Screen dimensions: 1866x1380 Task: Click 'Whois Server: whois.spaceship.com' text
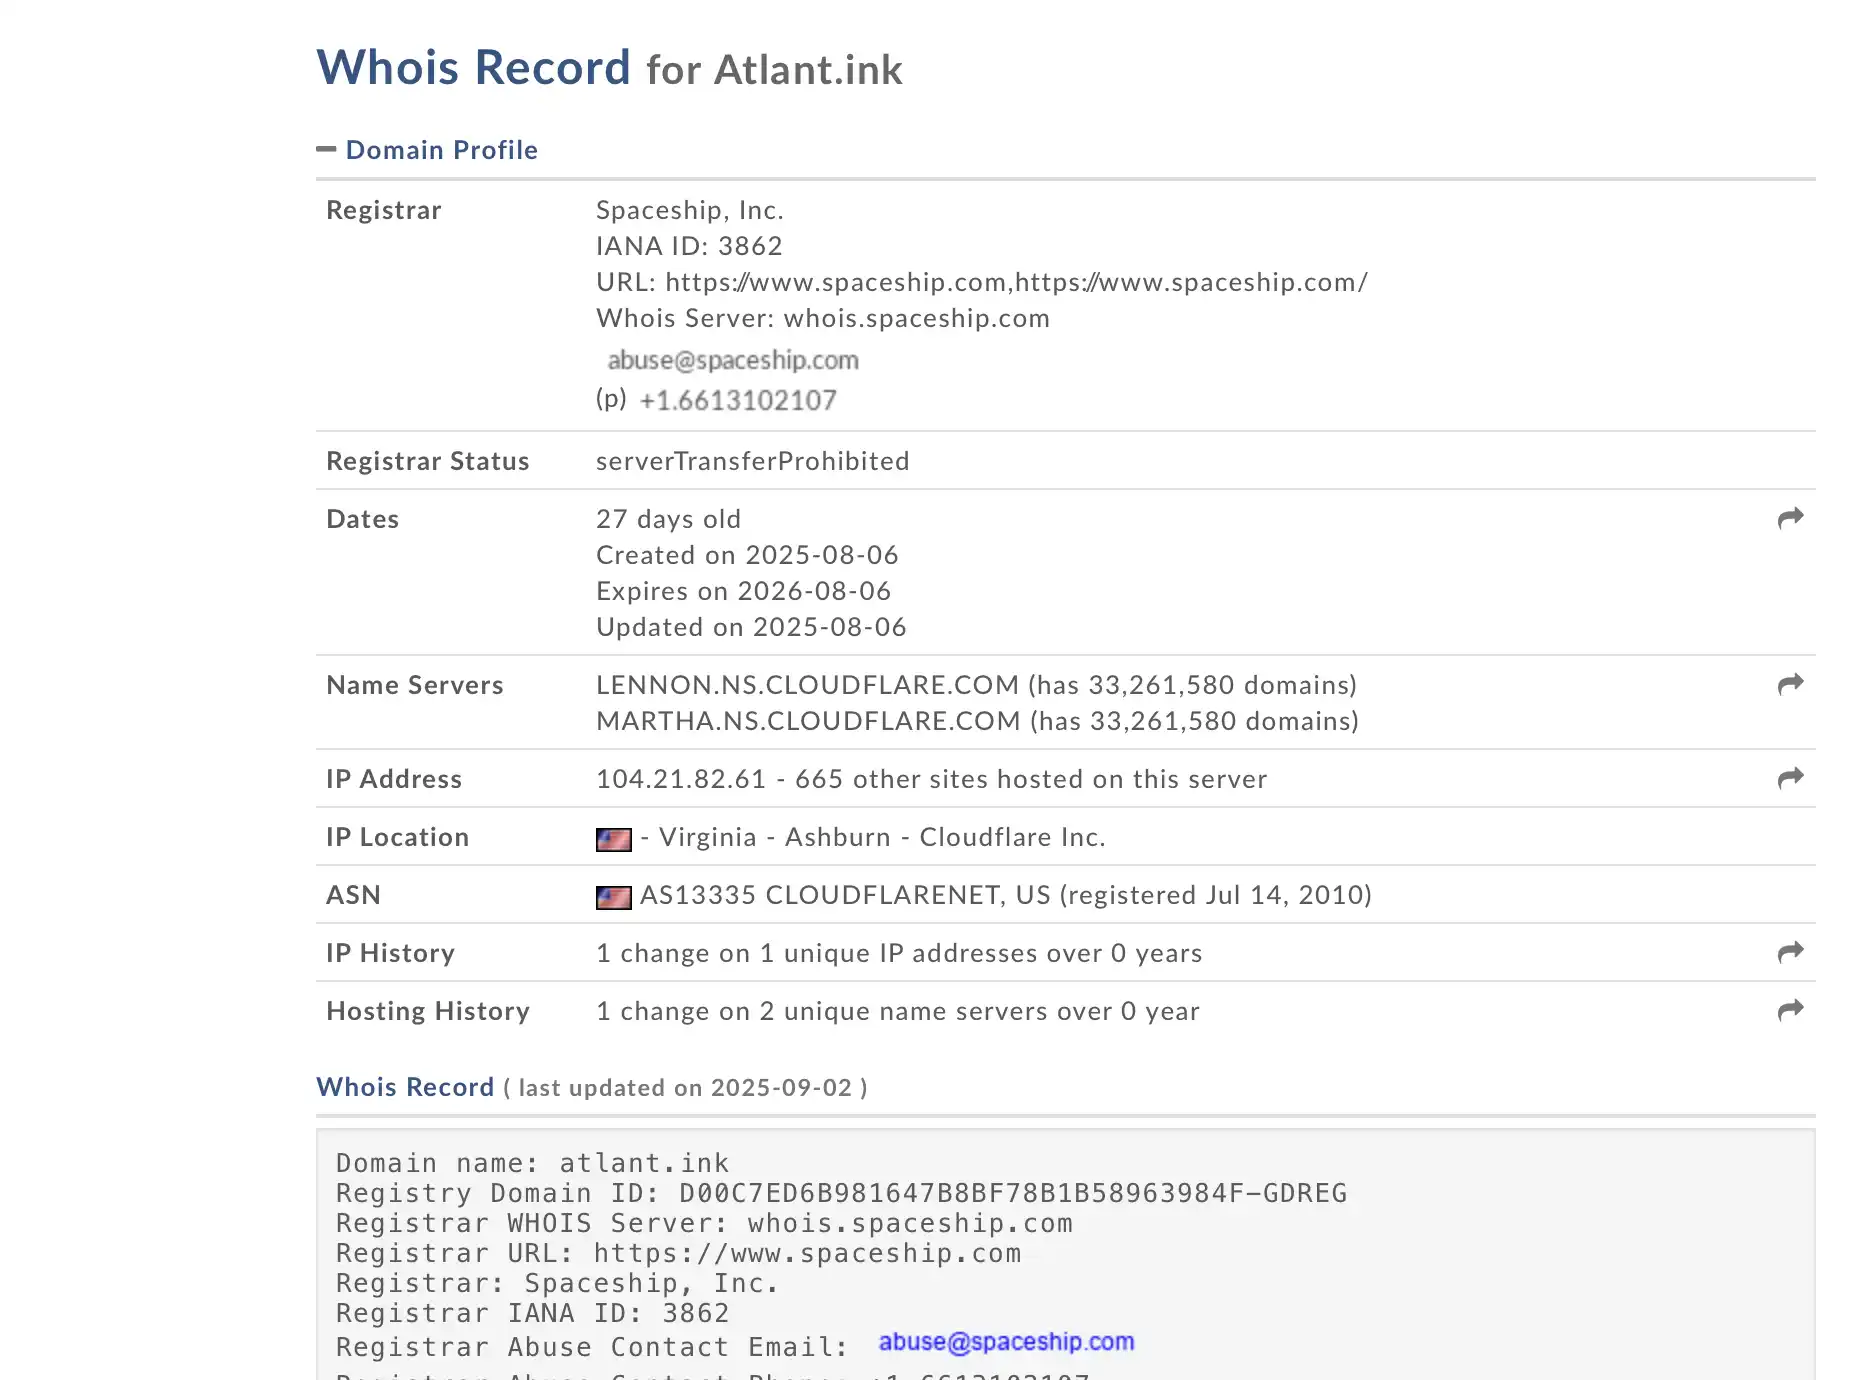[x=823, y=318]
